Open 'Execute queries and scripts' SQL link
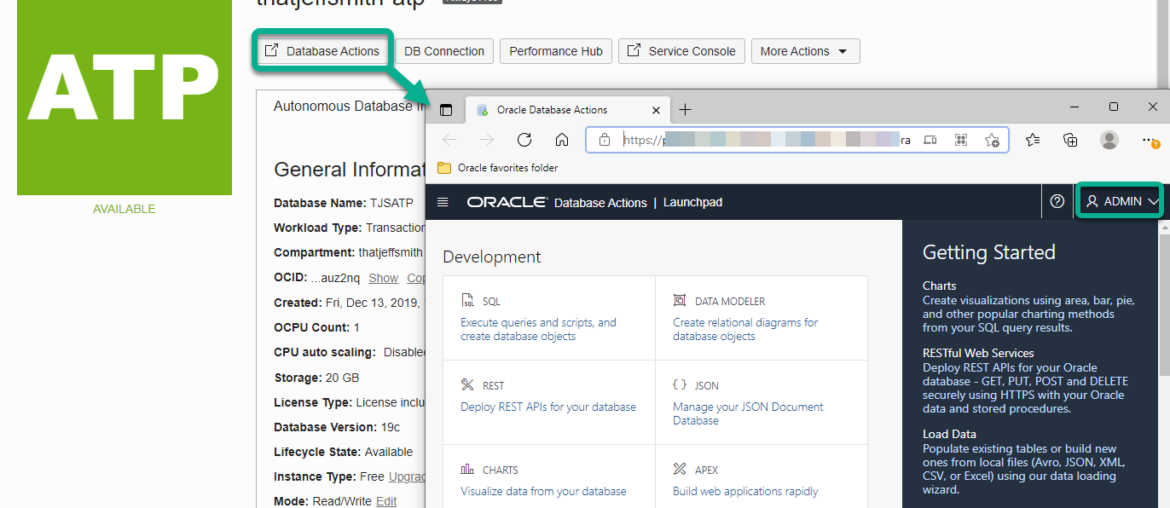The width and height of the screenshot is (1170, 508). tap(538, 330)
